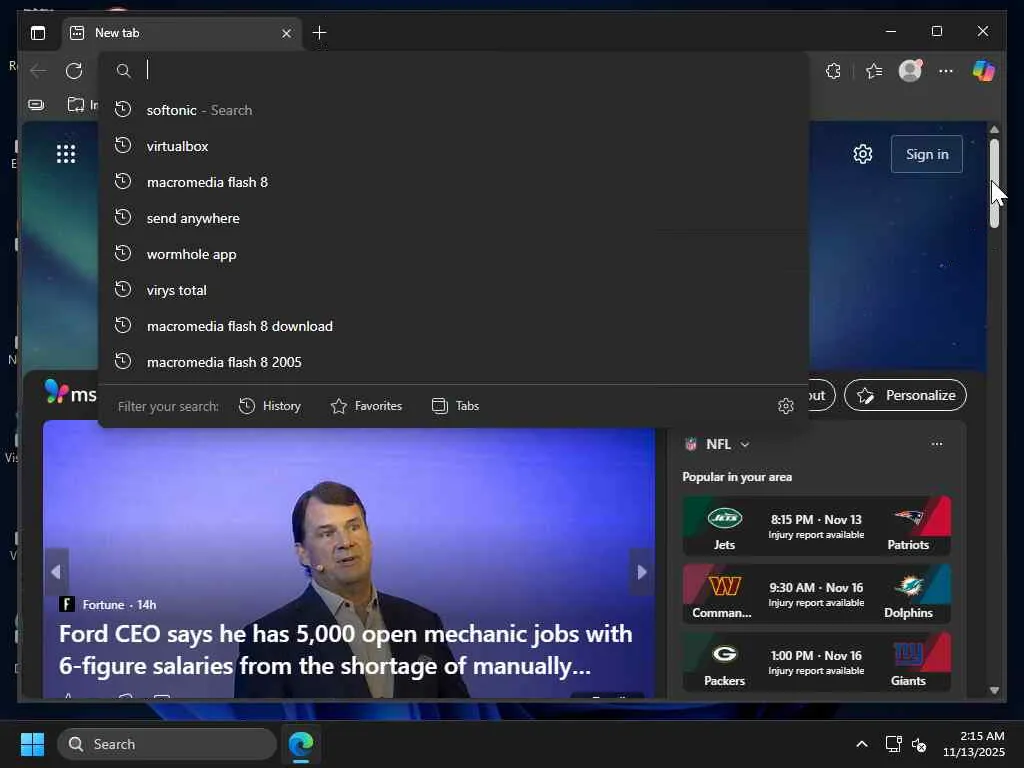This screenshot has width=1024, height=768.
Task: Open the apps grid launcher icon
Action: click(66, 154)
